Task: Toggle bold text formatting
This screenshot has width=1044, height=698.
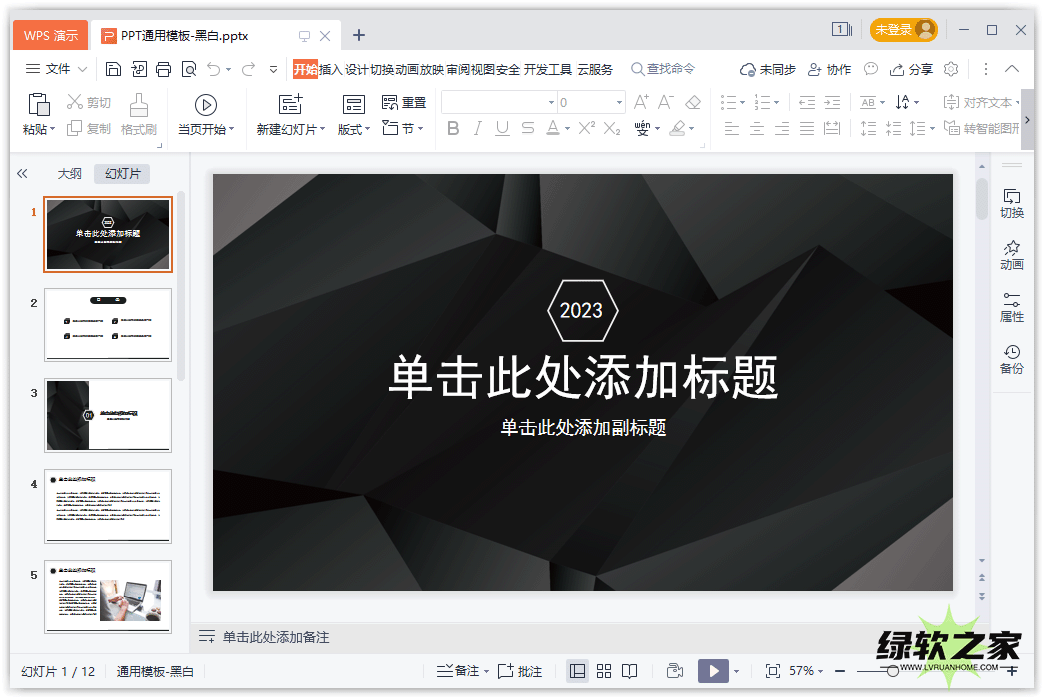Action: coord(453,128)
